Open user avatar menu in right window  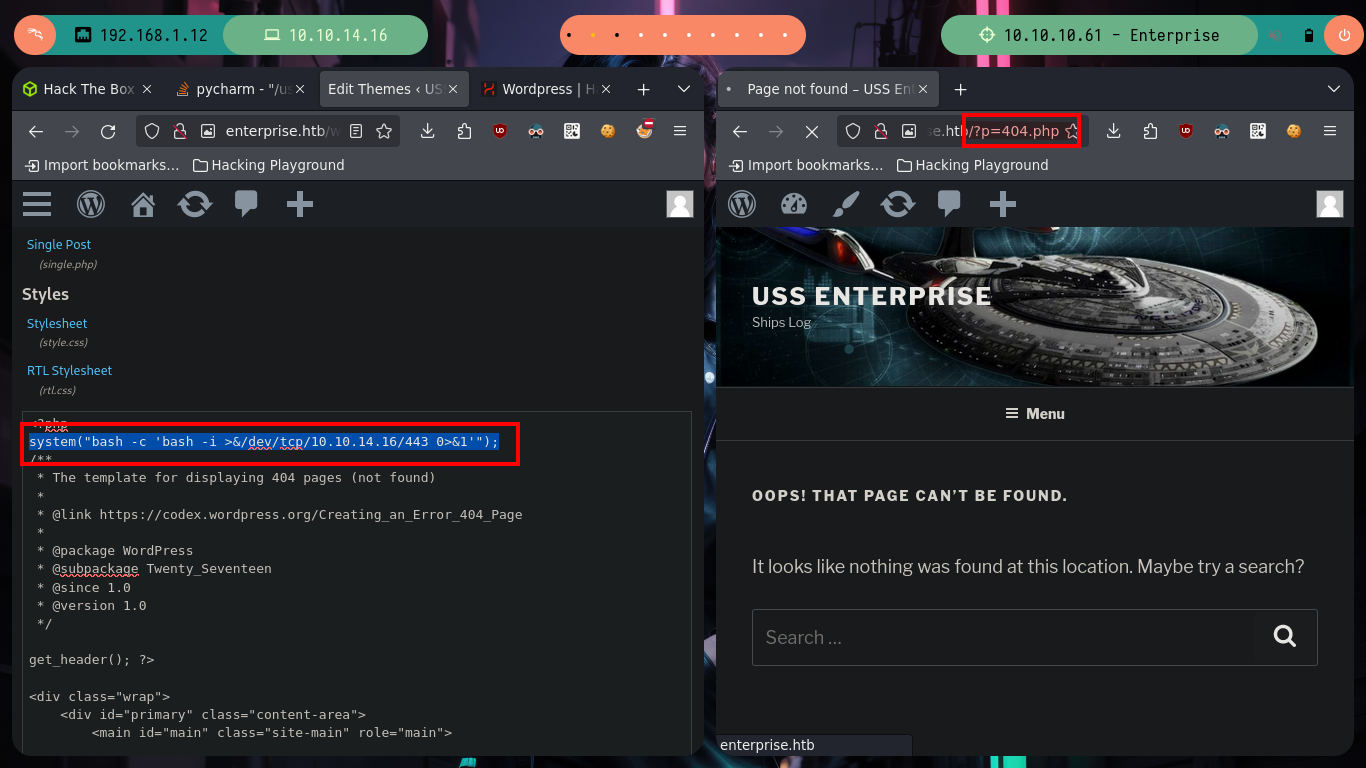tap(1330, 204)
